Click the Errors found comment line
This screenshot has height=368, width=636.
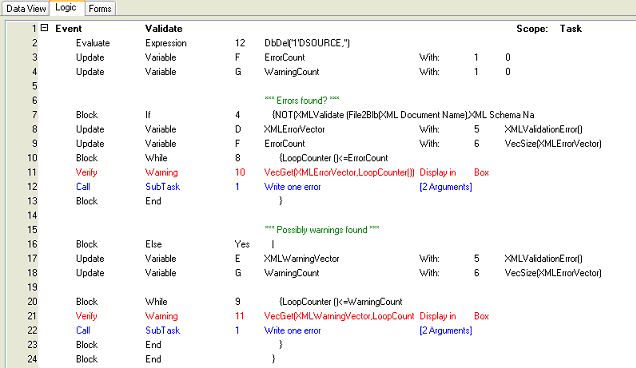[302, 101]
